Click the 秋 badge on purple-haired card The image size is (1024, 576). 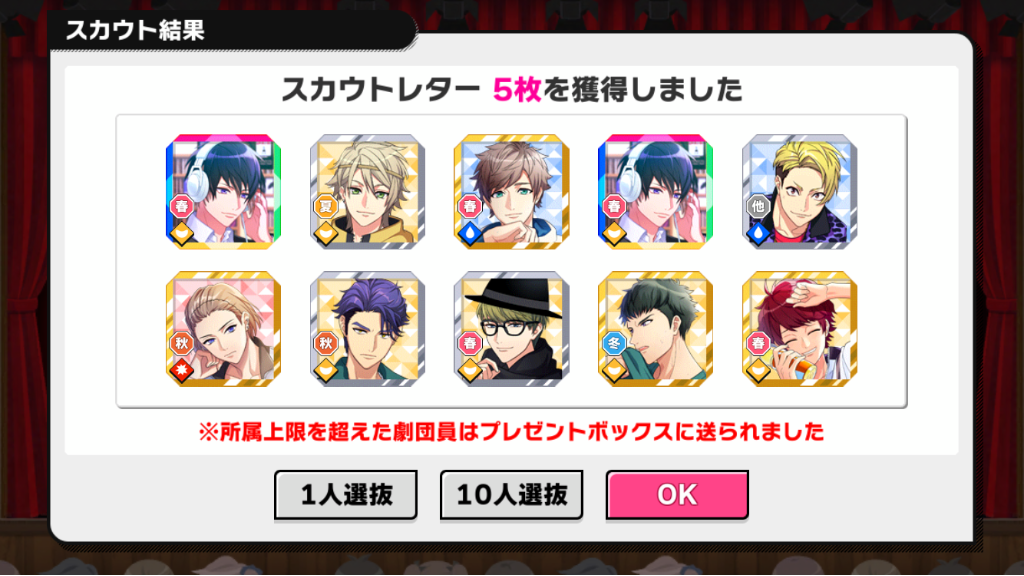pyautogui.click(x=326, y=343)
